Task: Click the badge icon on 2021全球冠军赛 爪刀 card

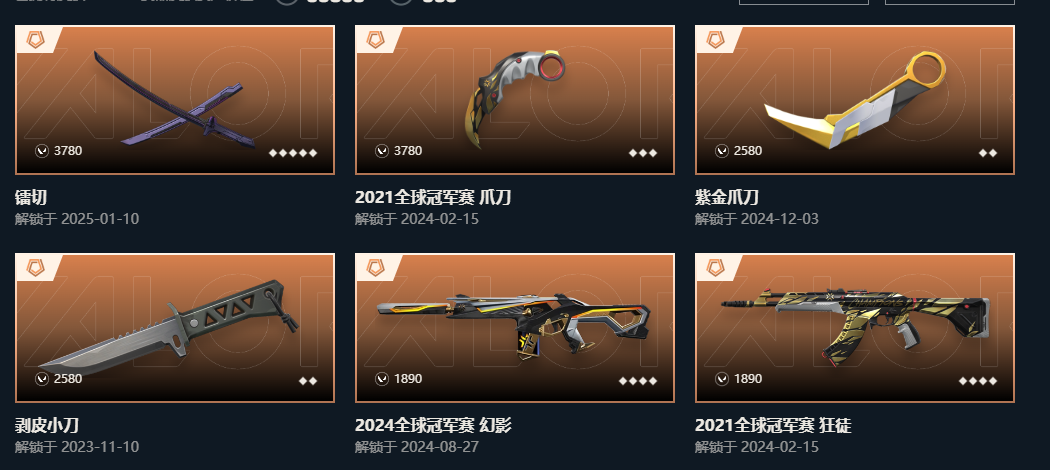Action: [x=375, y=40]
